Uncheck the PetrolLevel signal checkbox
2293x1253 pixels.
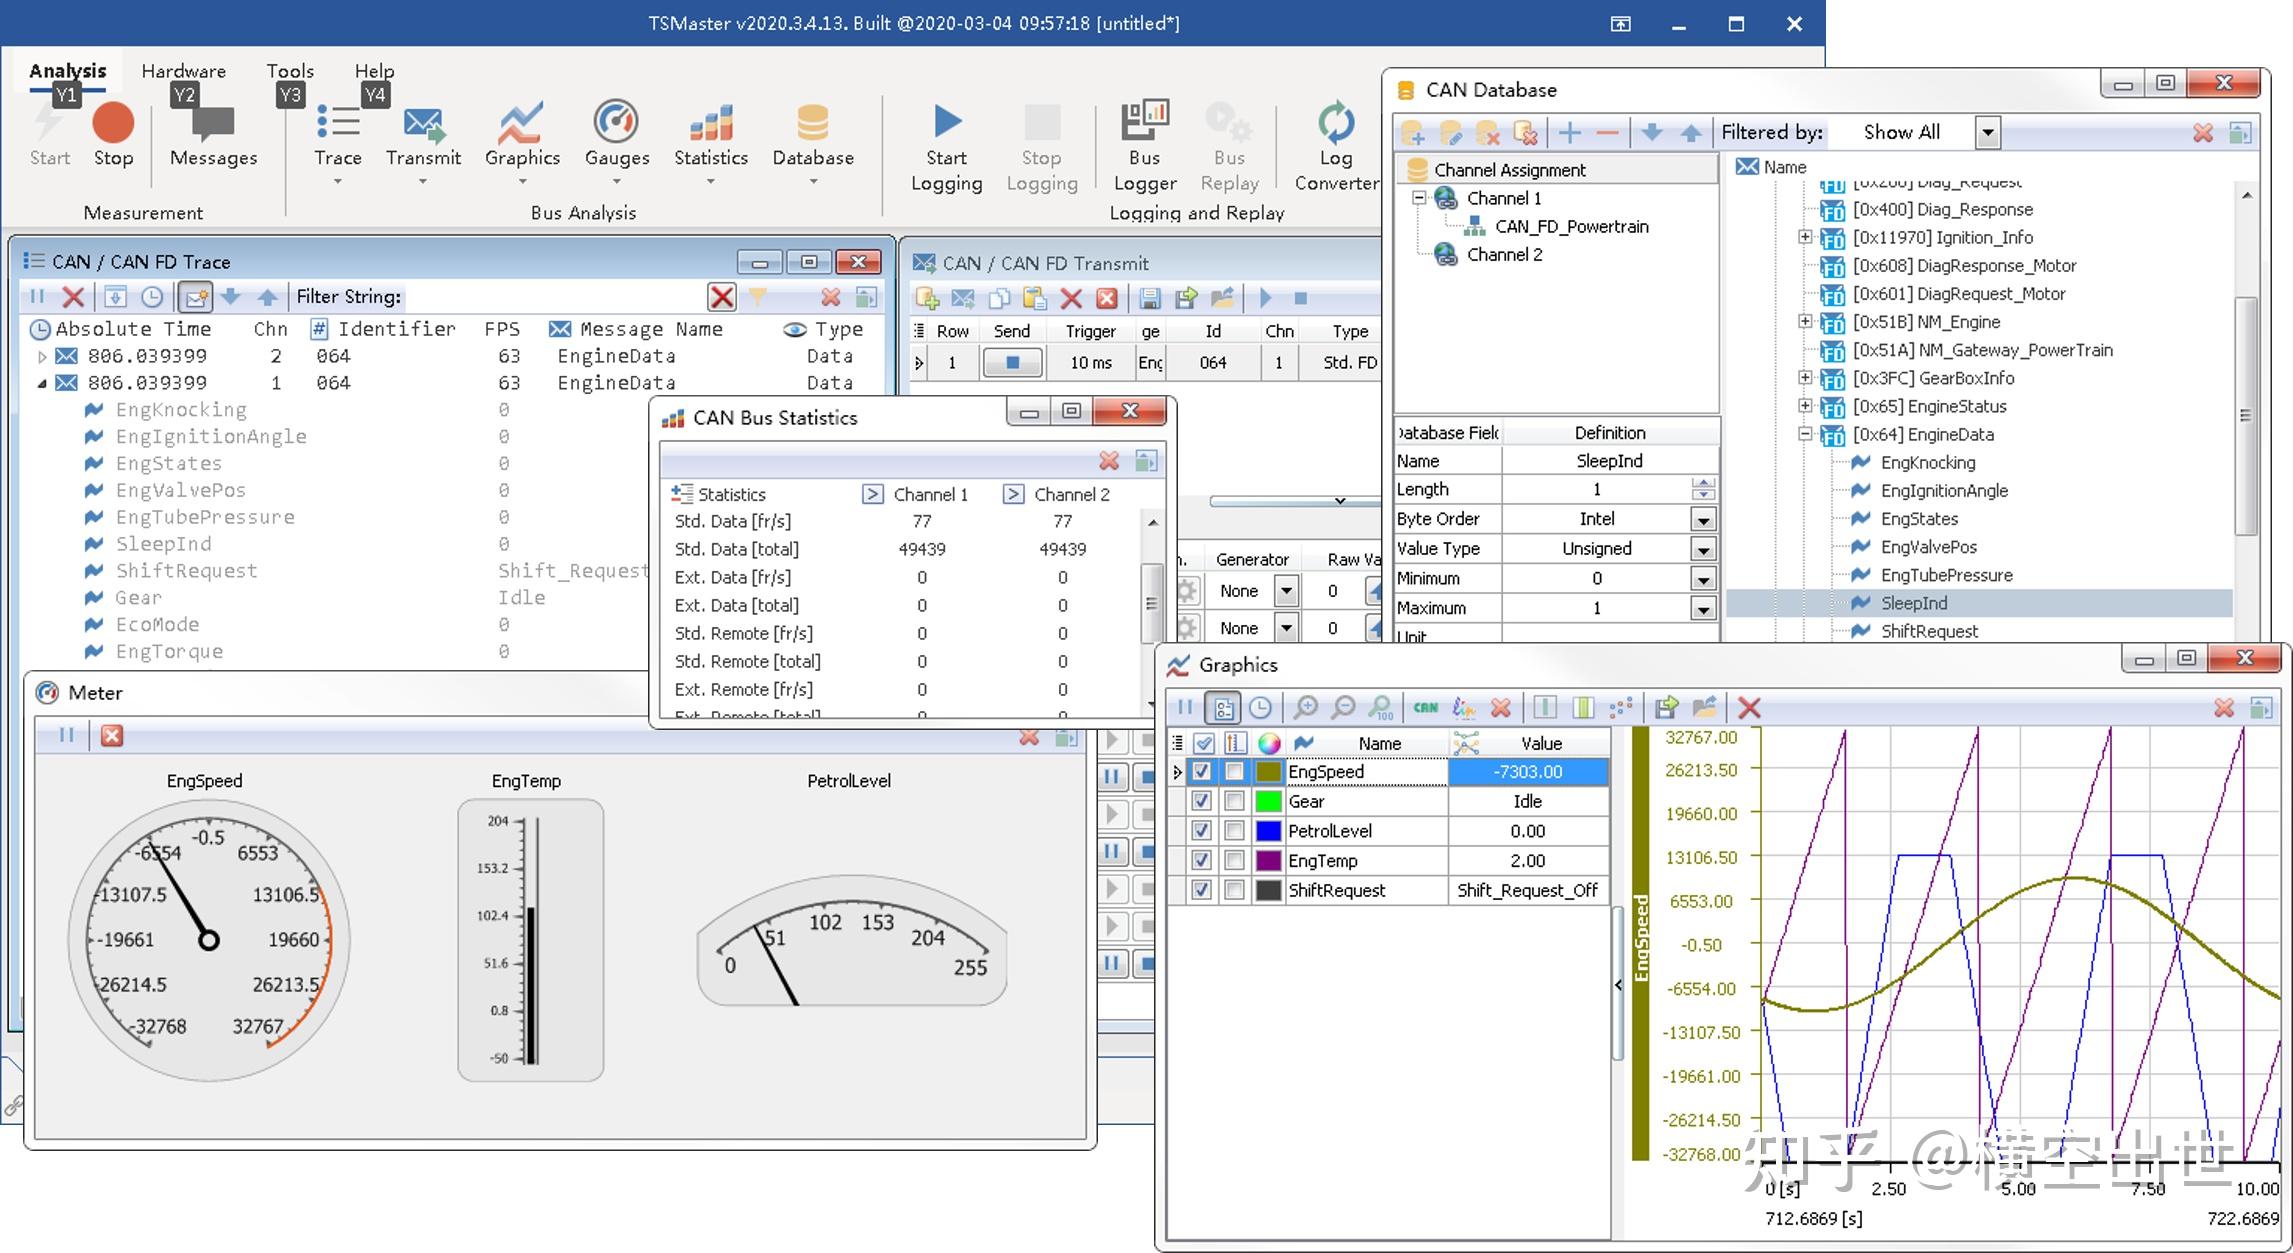click(1202, 831)
